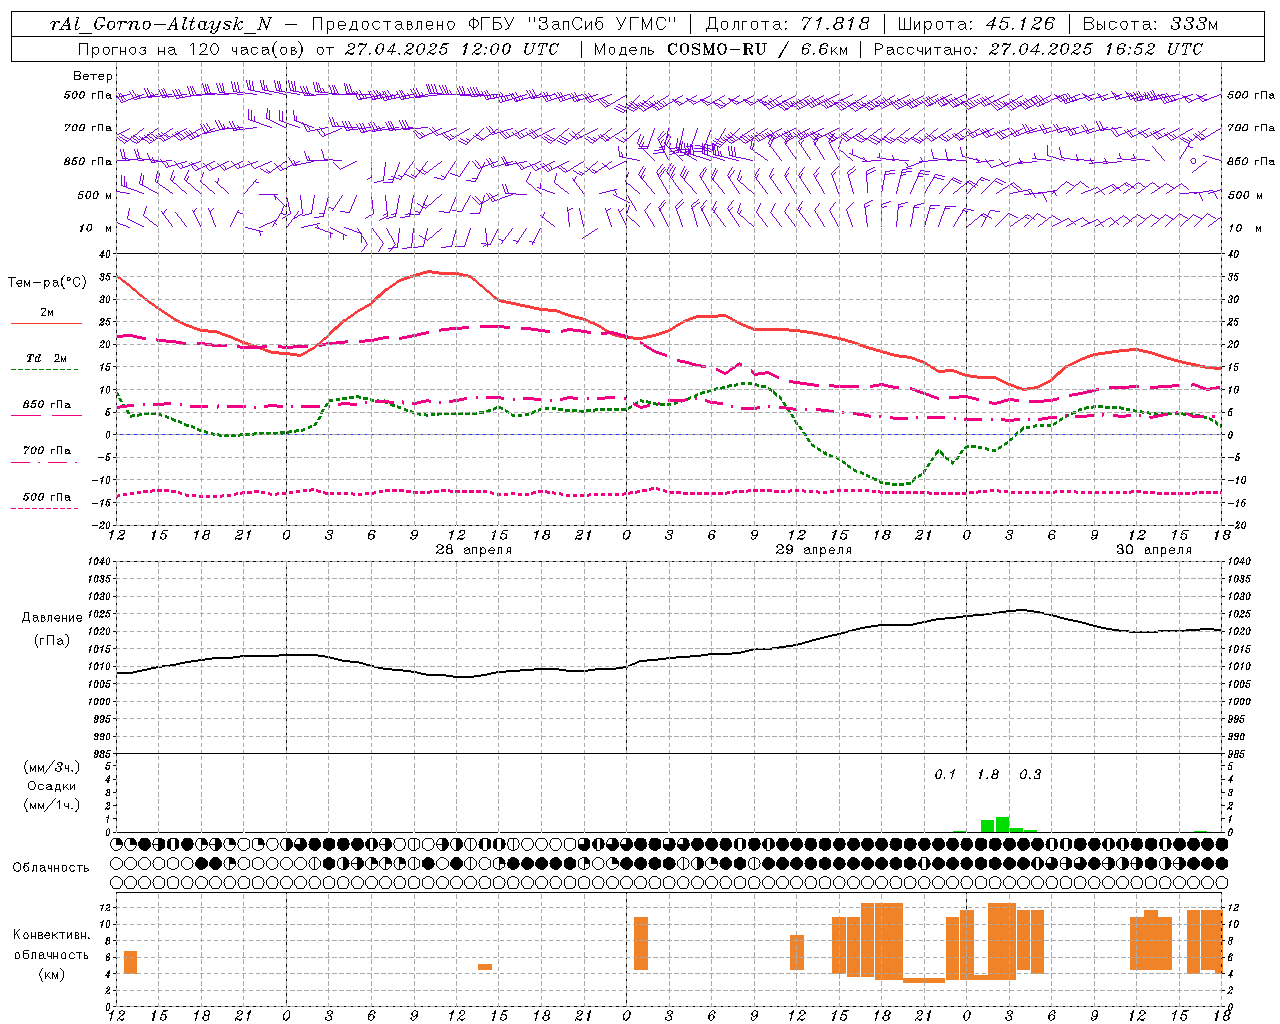Select the forecast start 27.04.2025 12:00 UTC
The width and height of the screenshot is (1280, 1024).
click(x=451, y=49)
